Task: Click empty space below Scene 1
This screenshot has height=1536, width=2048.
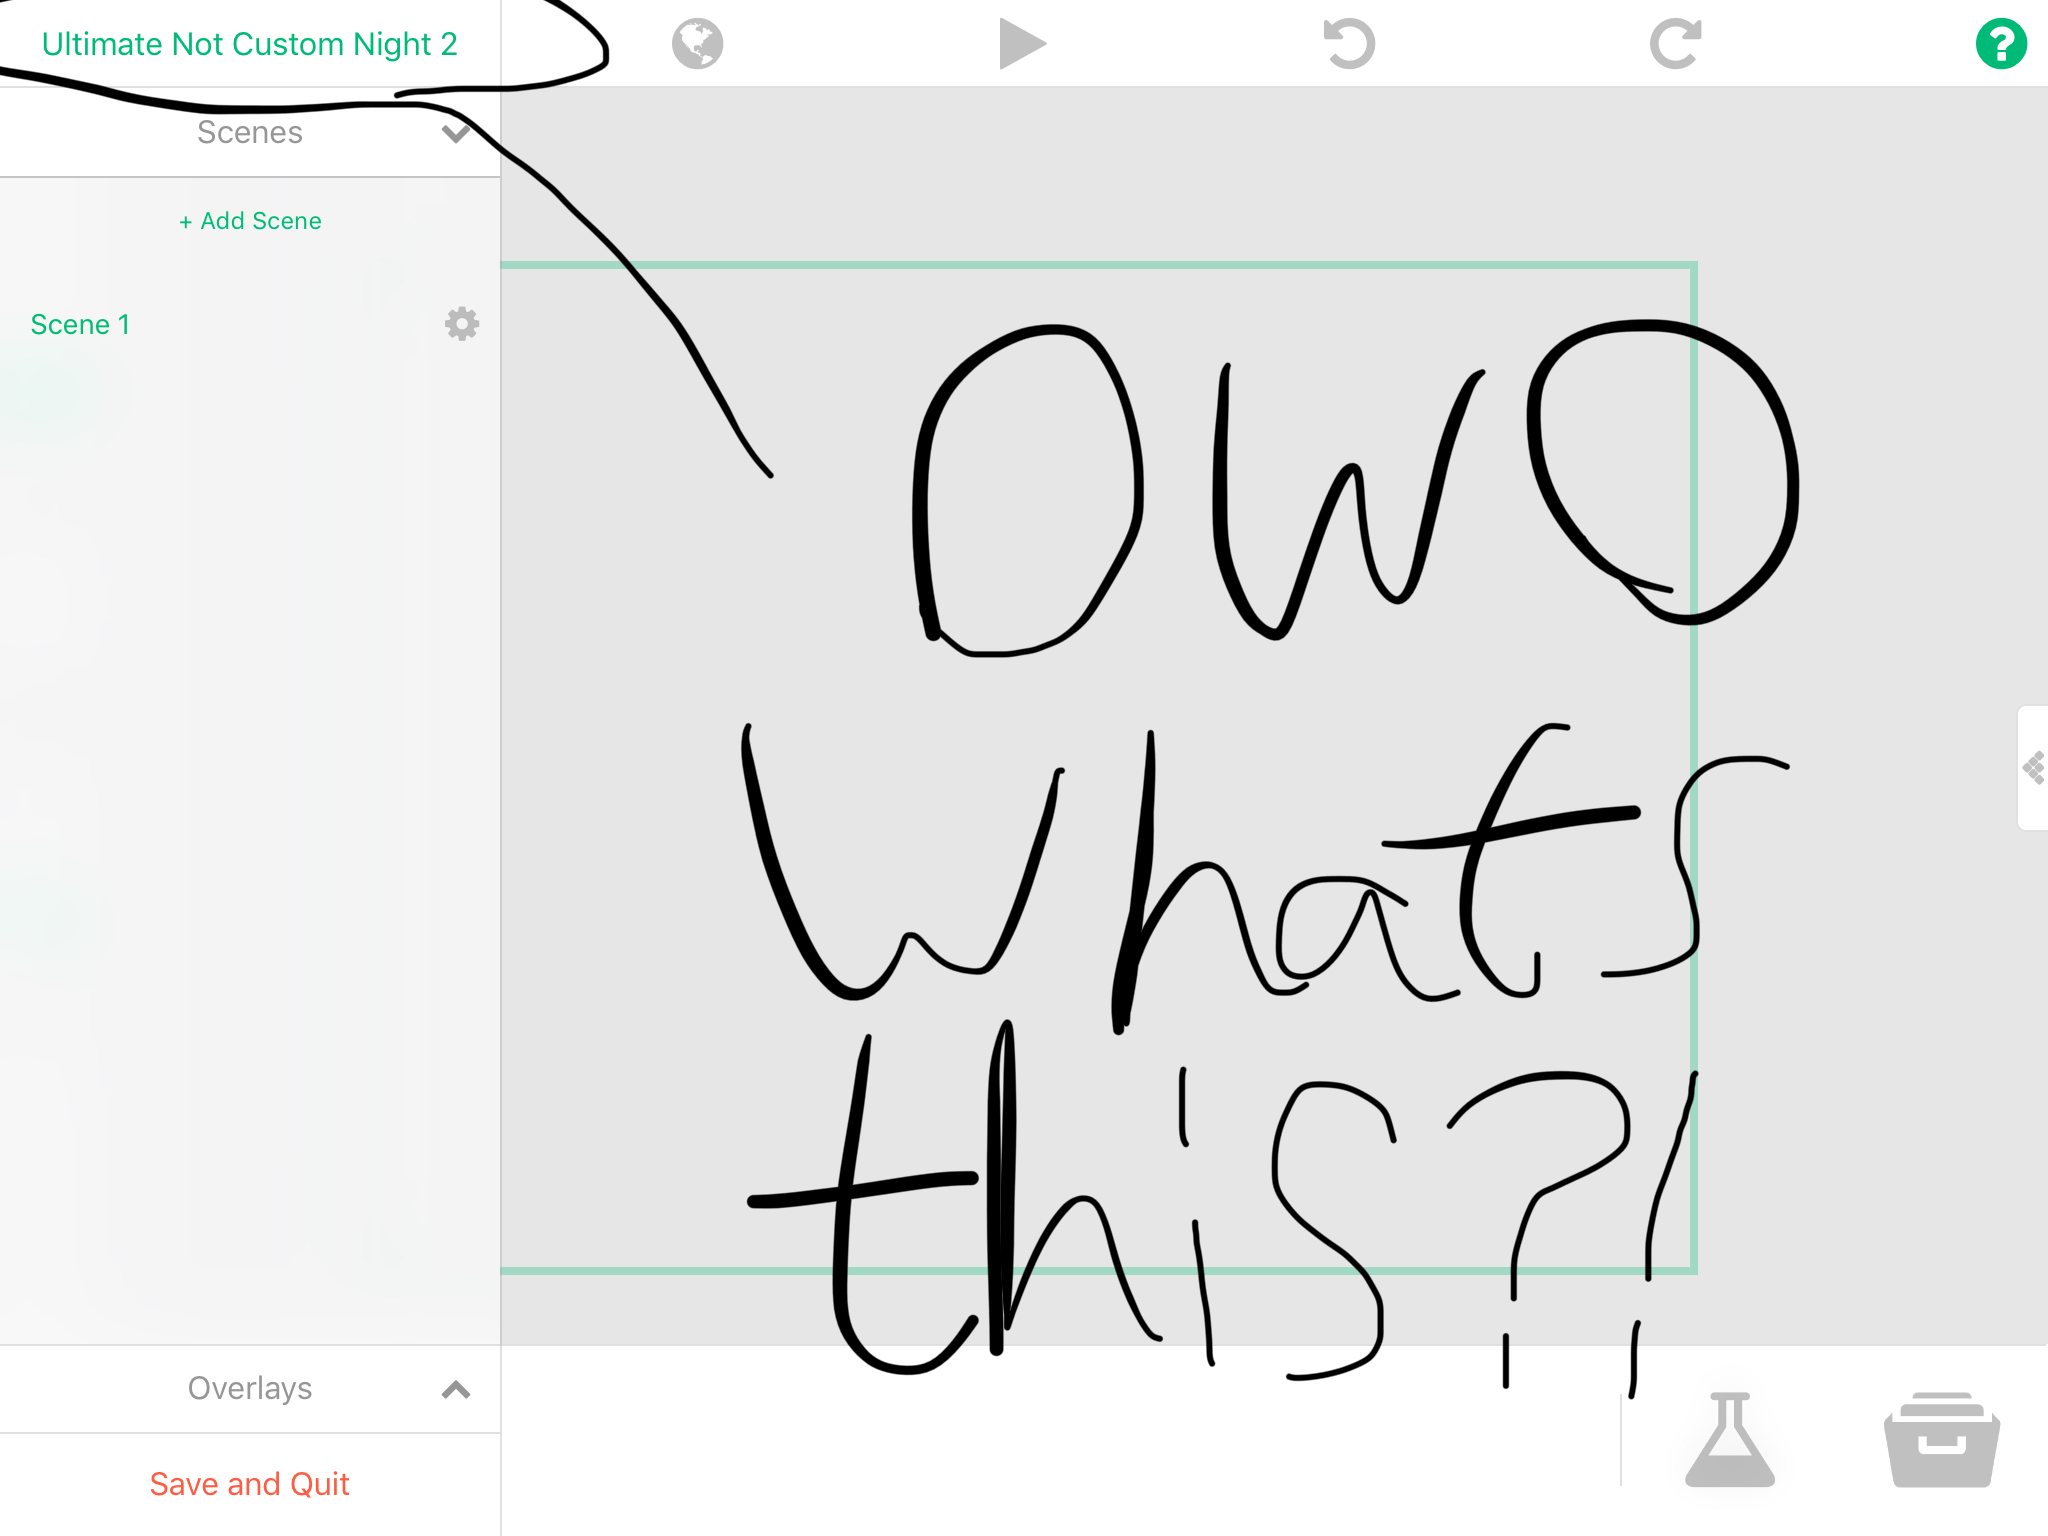Action: pyautogui.click(x=250, y=800)
